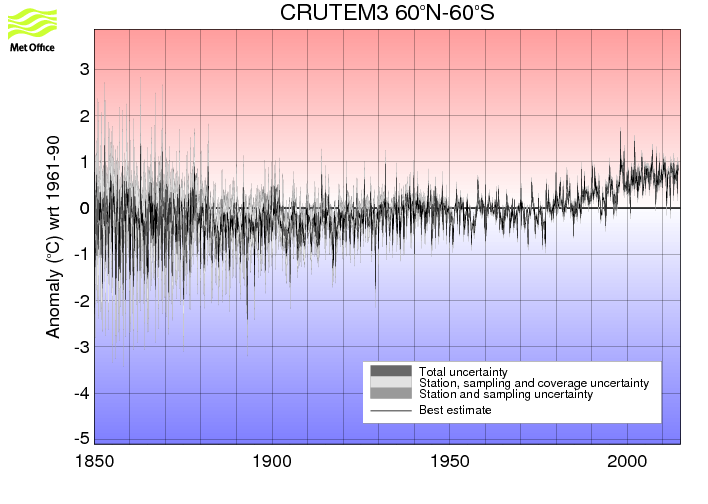Click the y-axis value -2
The image size is (708, 504).
pyautogui.click(x=82, y=301)
